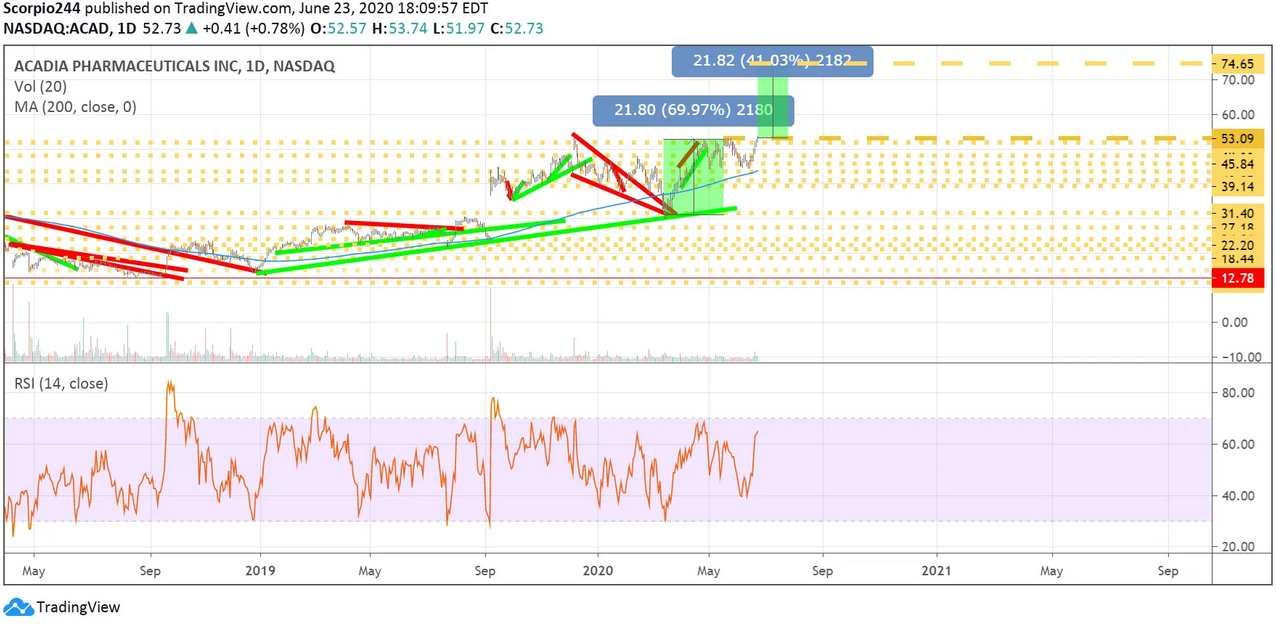Click the 18.44 price level label

point(1237,259)
